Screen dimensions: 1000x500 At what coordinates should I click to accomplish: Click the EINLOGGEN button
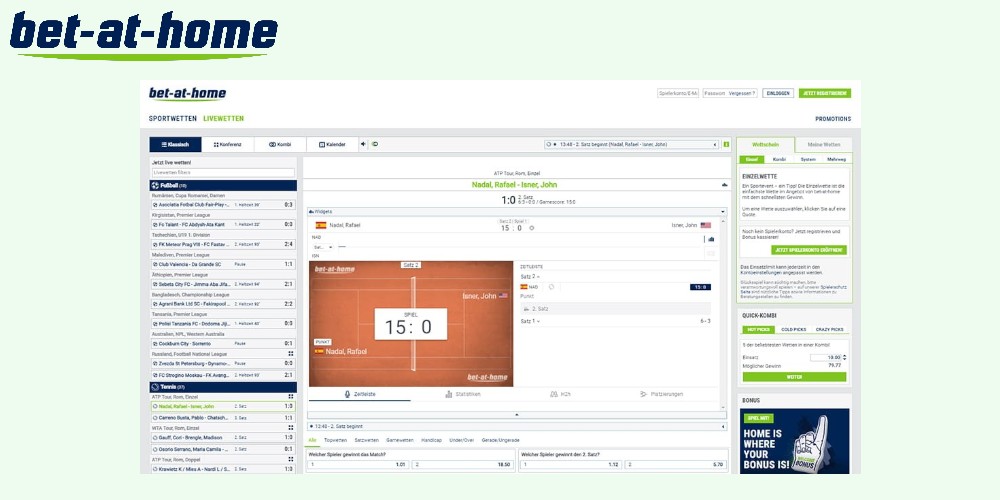(778, 93)
